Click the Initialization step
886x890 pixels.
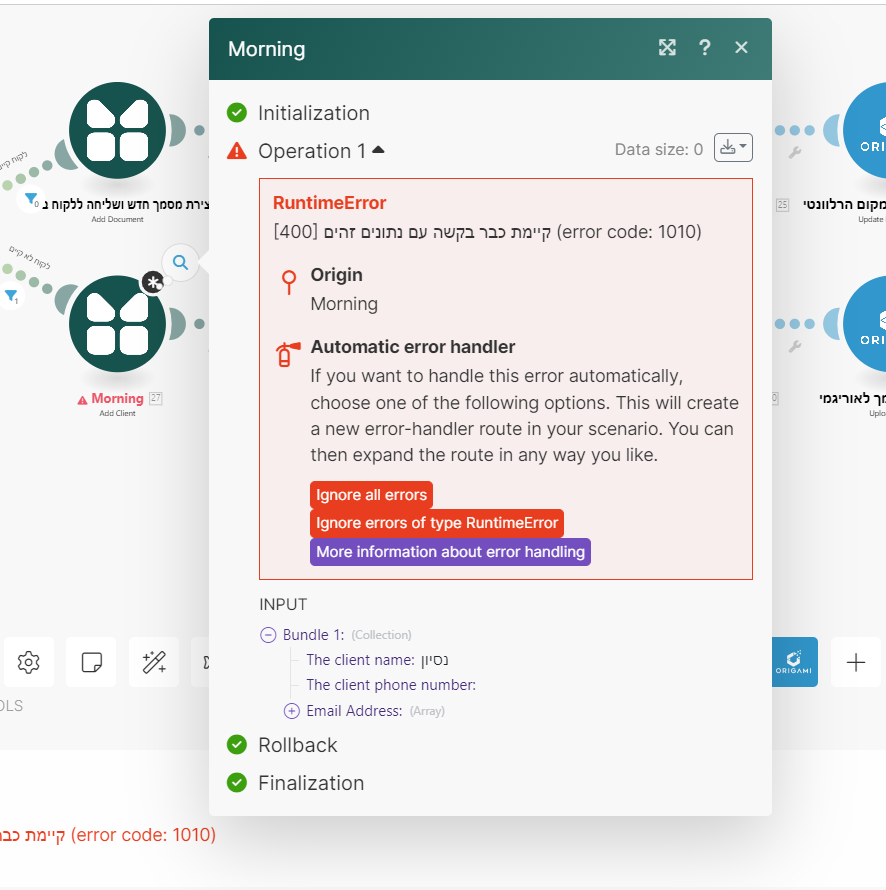point(313,113)
